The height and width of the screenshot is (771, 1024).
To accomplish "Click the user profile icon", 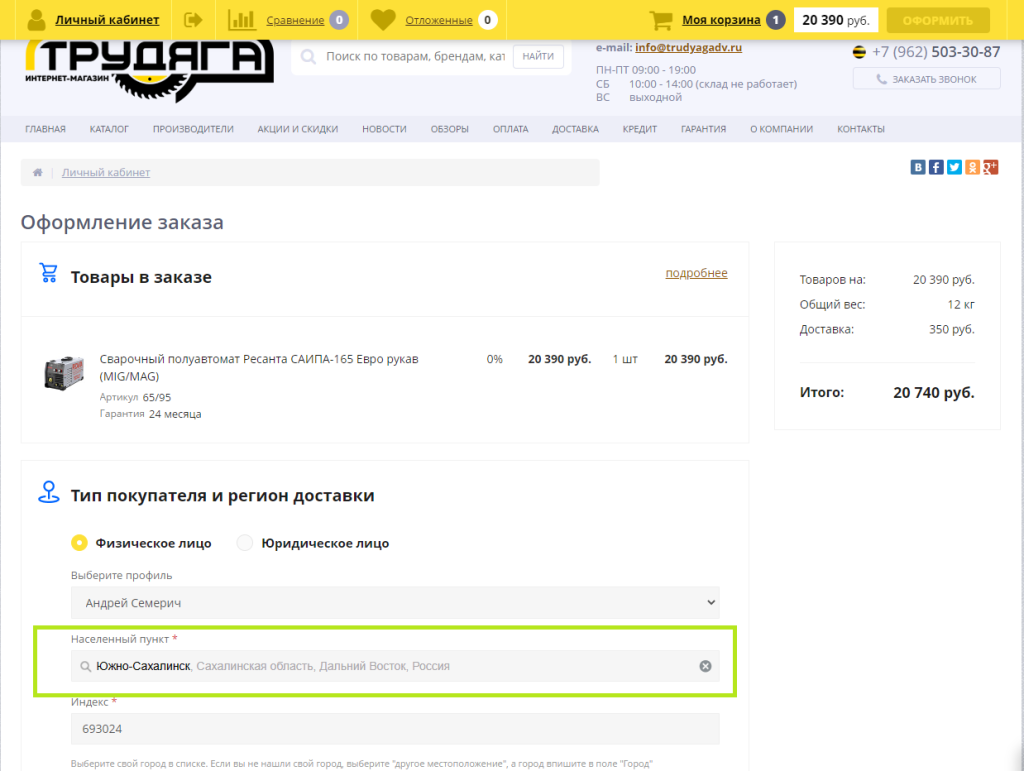I will click(37, 20).
